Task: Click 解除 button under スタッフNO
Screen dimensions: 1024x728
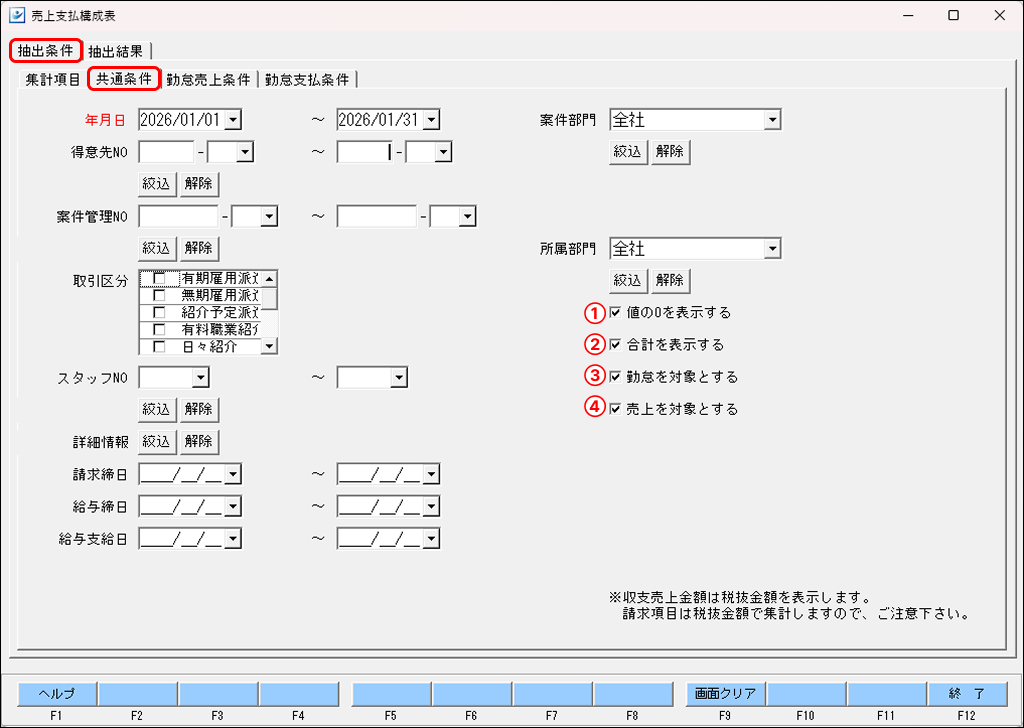Action: 199,409
